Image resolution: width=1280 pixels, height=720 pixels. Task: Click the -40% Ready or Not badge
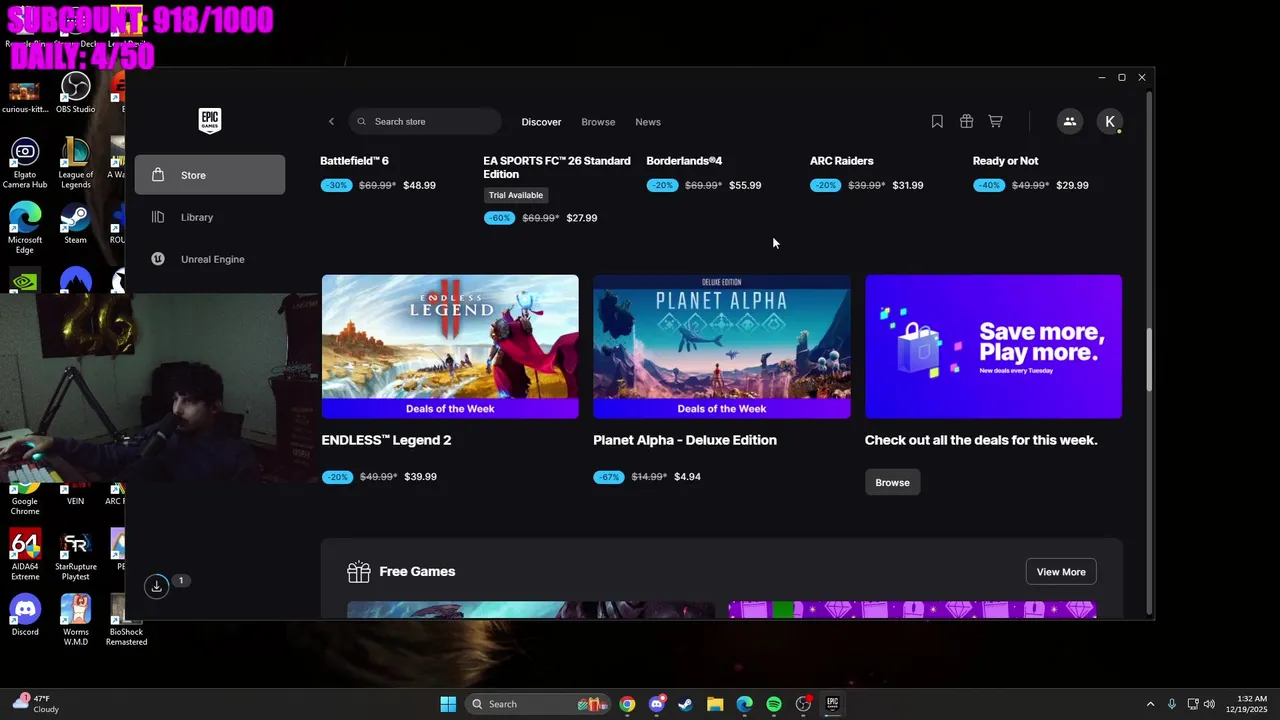989,185
